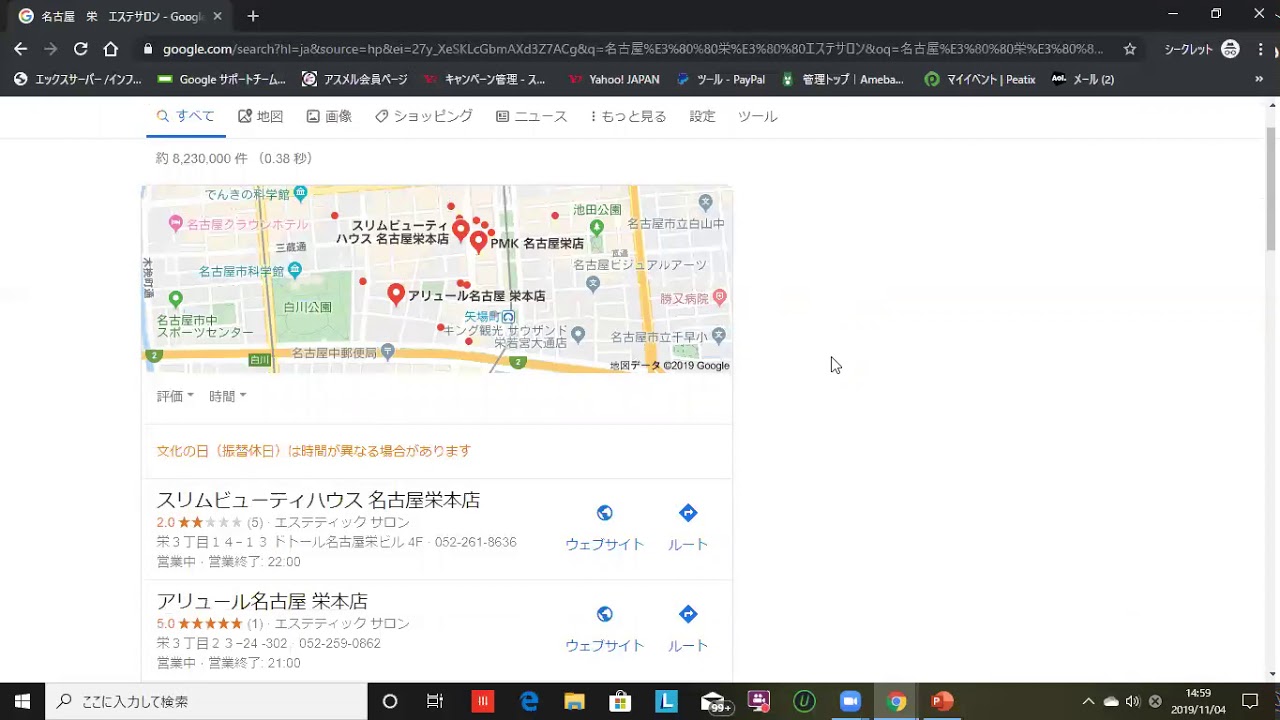Screen dimensions: 1280x720
Task: Bookmark this page with the star
Action: [1130, 49]
